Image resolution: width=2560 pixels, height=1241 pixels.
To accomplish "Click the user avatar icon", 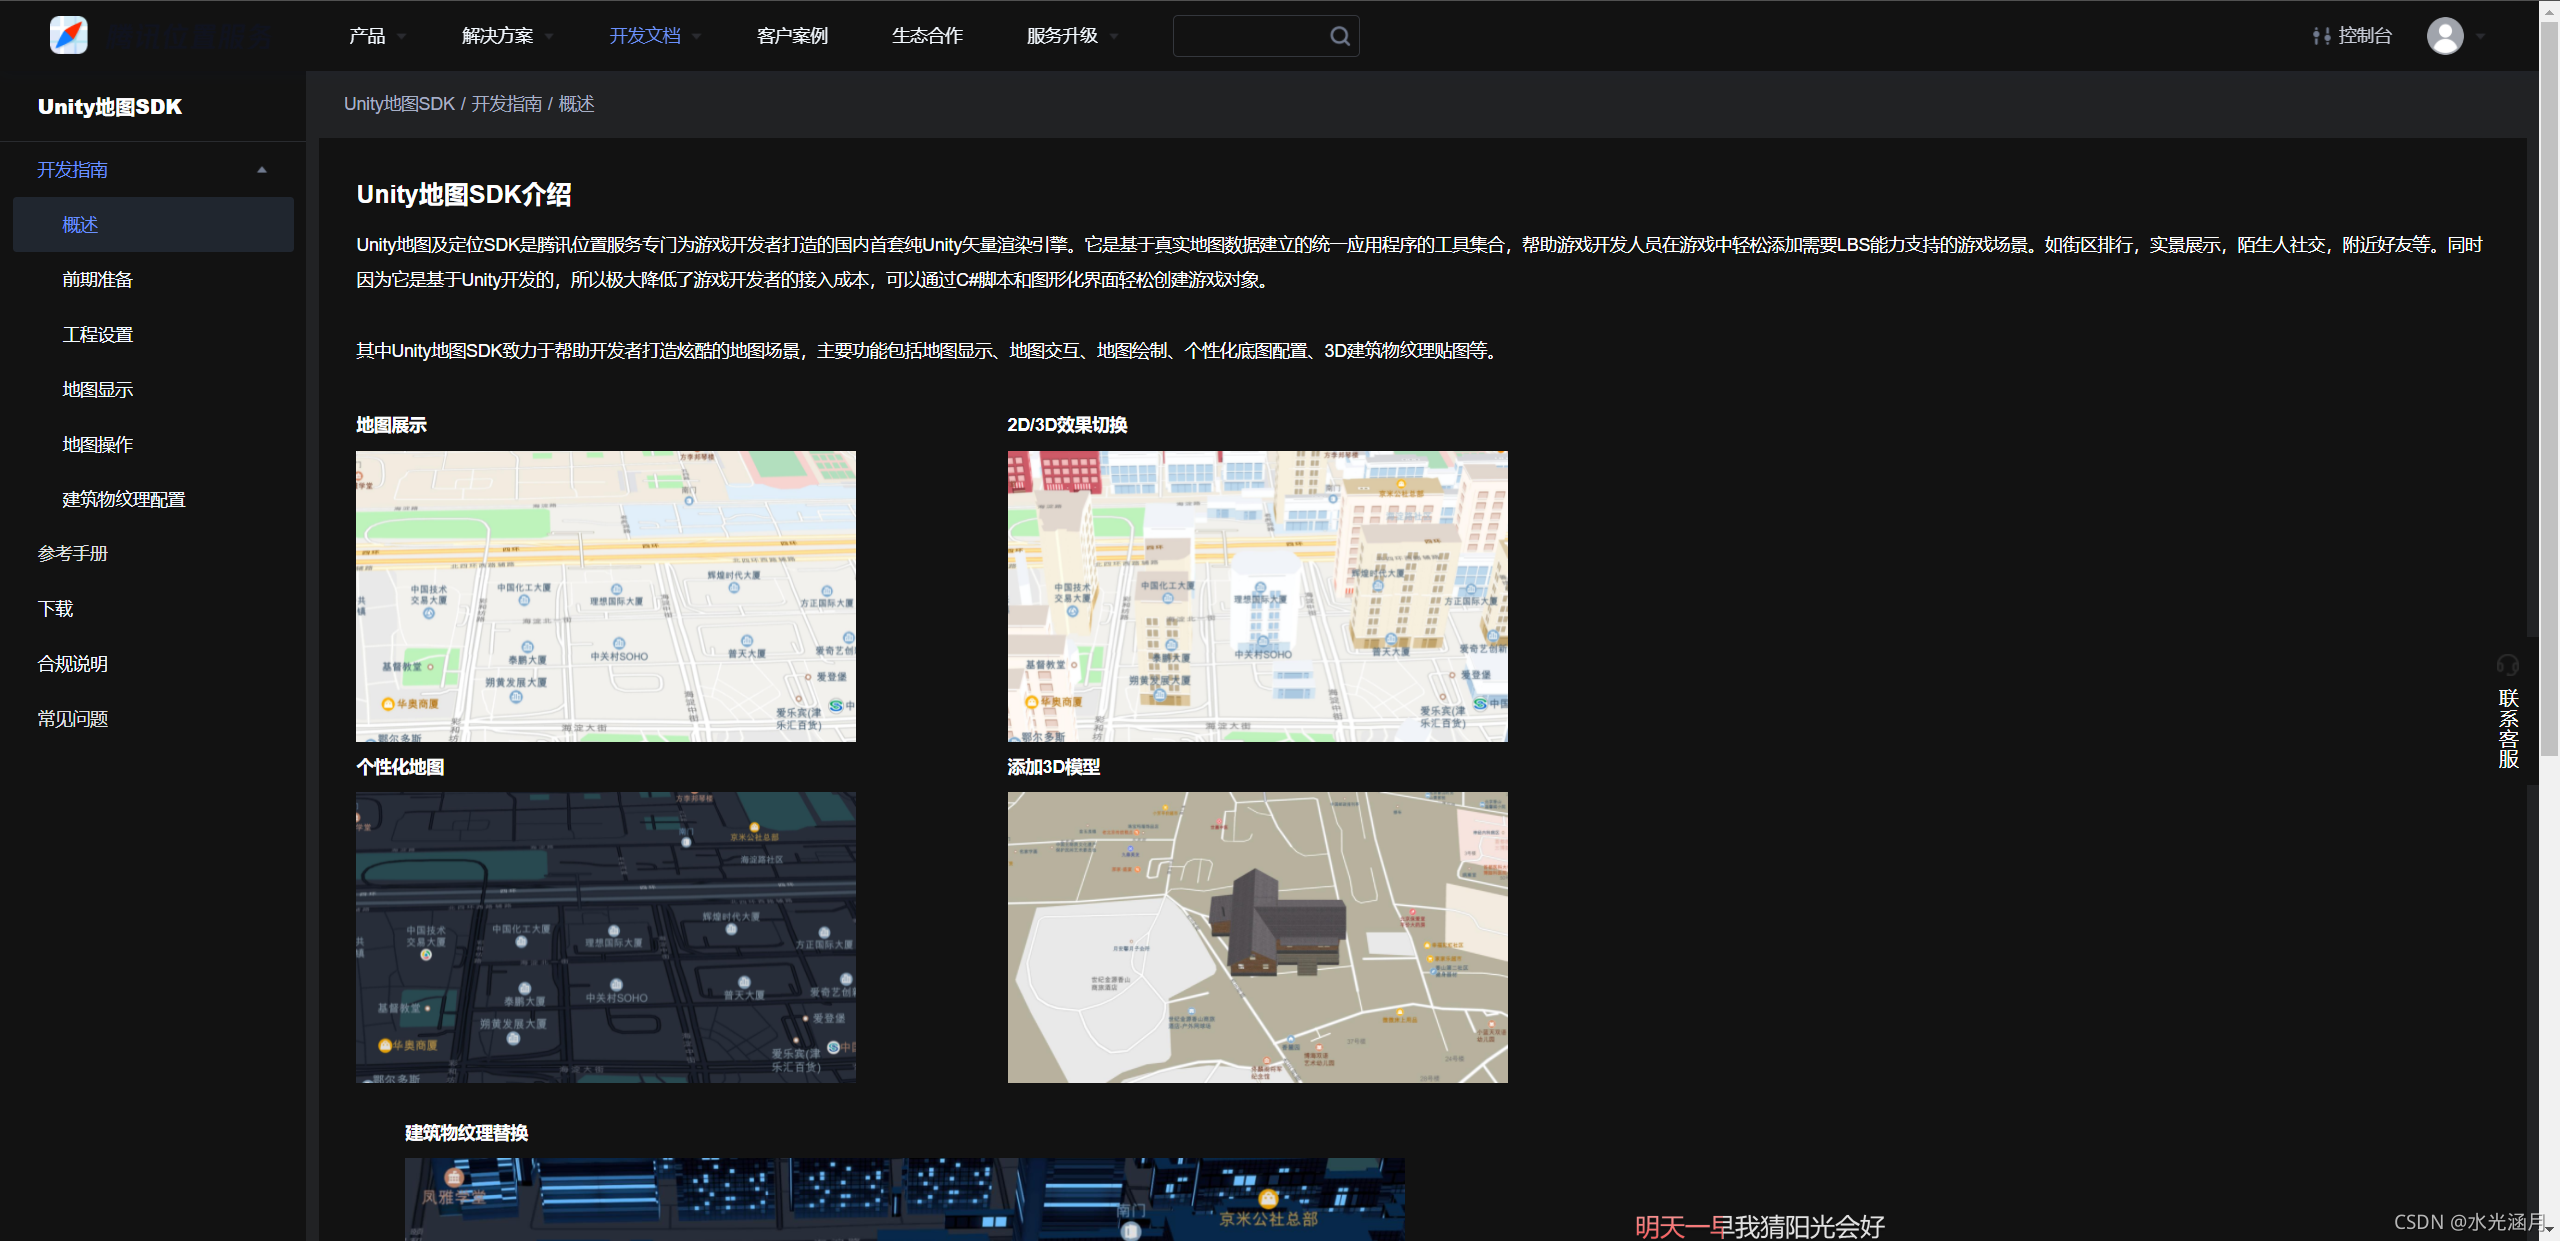I will click(x=2445, y=36).
